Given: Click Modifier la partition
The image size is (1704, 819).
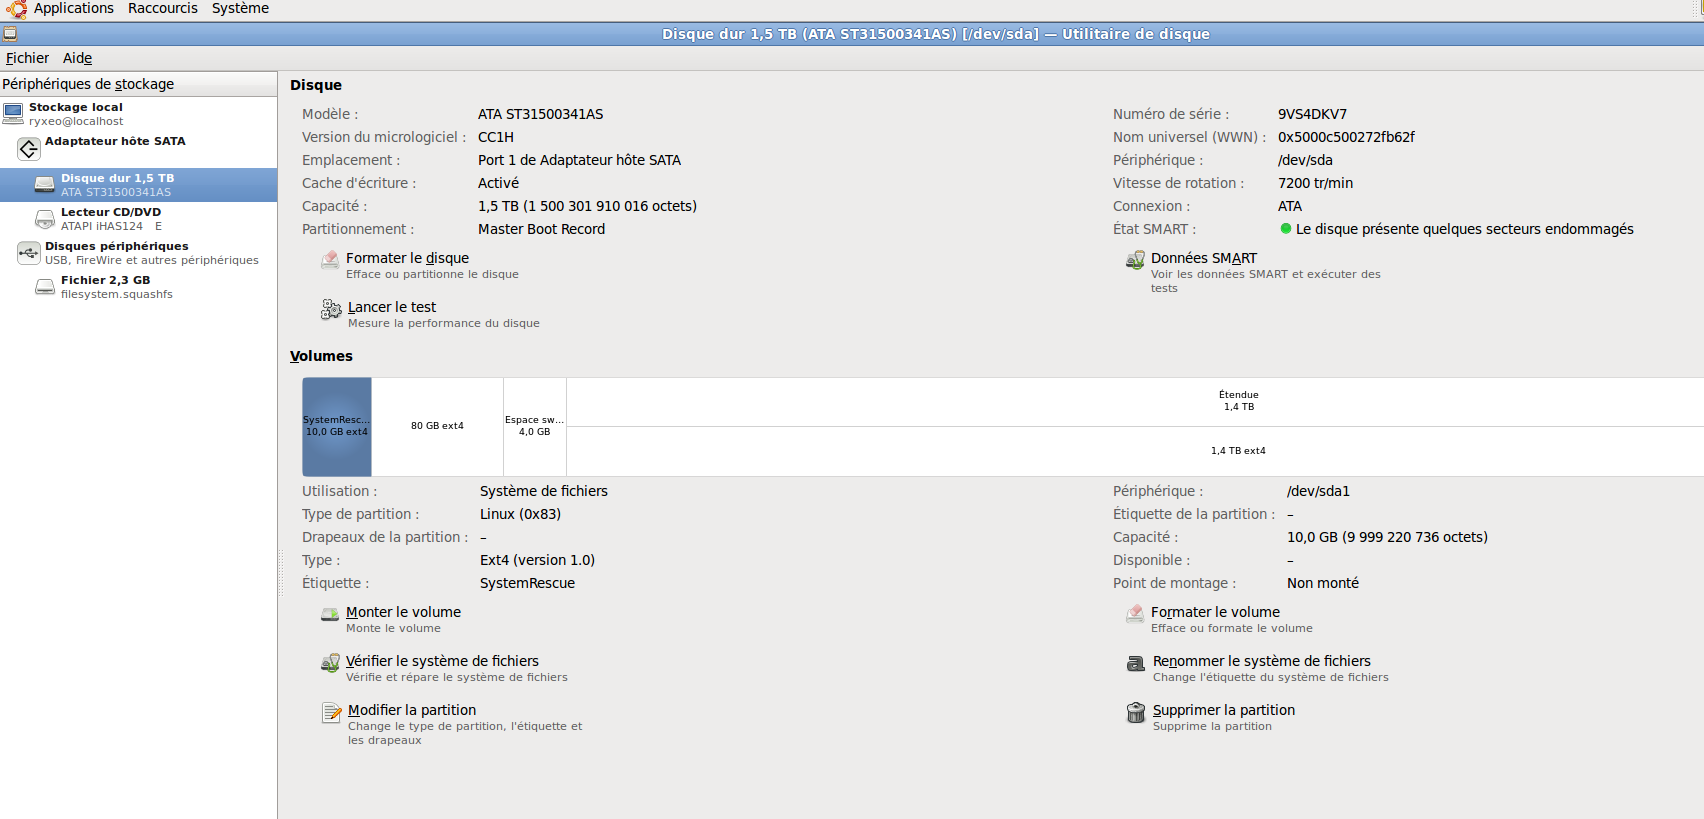Looking at the screenshot, I should point(412,710).
